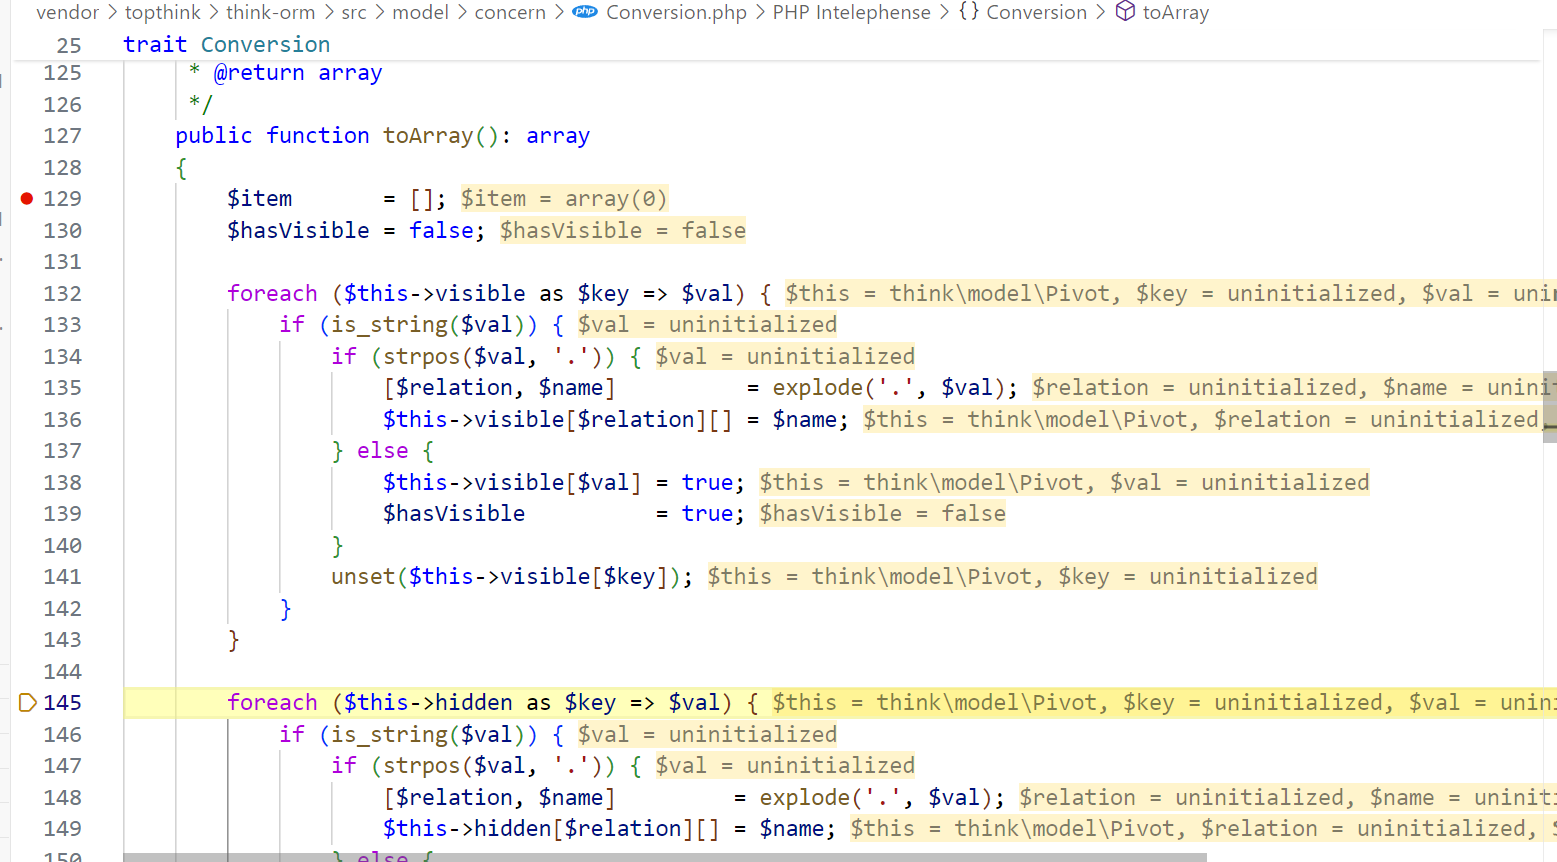
Task: Open Conversion.php in the breadcrumb
Action: [x=676, y=12]
